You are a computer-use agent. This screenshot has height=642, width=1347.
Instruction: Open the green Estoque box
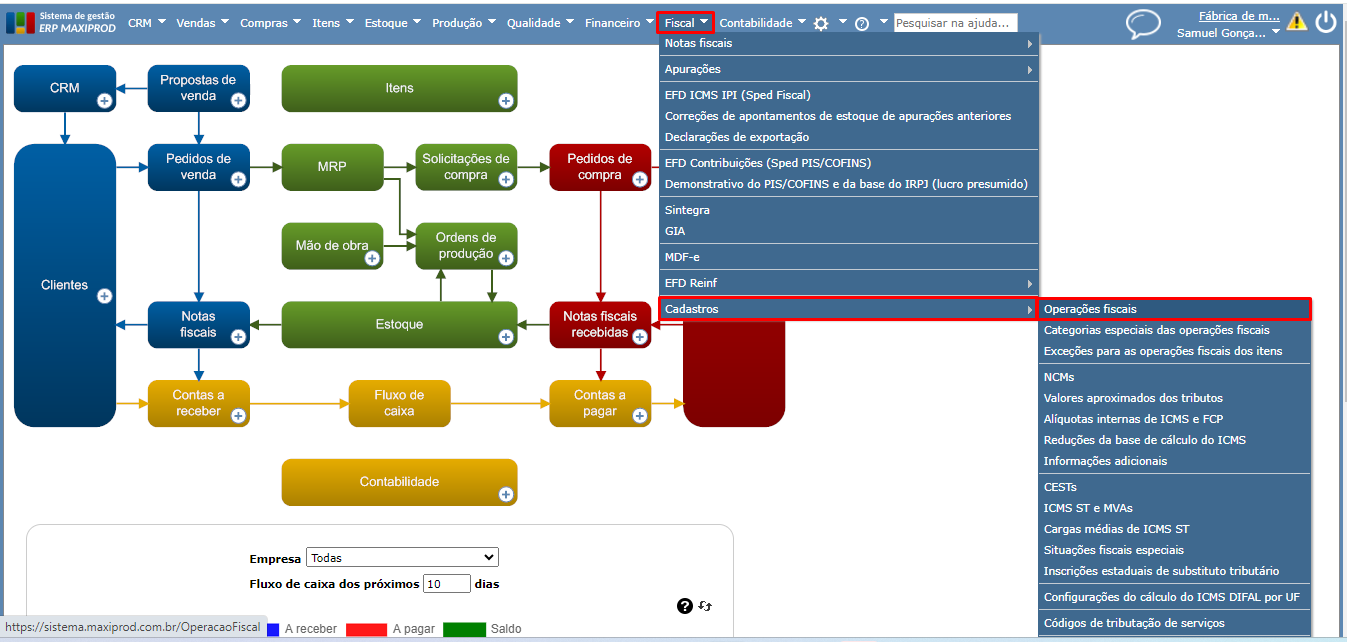[399, 324]
